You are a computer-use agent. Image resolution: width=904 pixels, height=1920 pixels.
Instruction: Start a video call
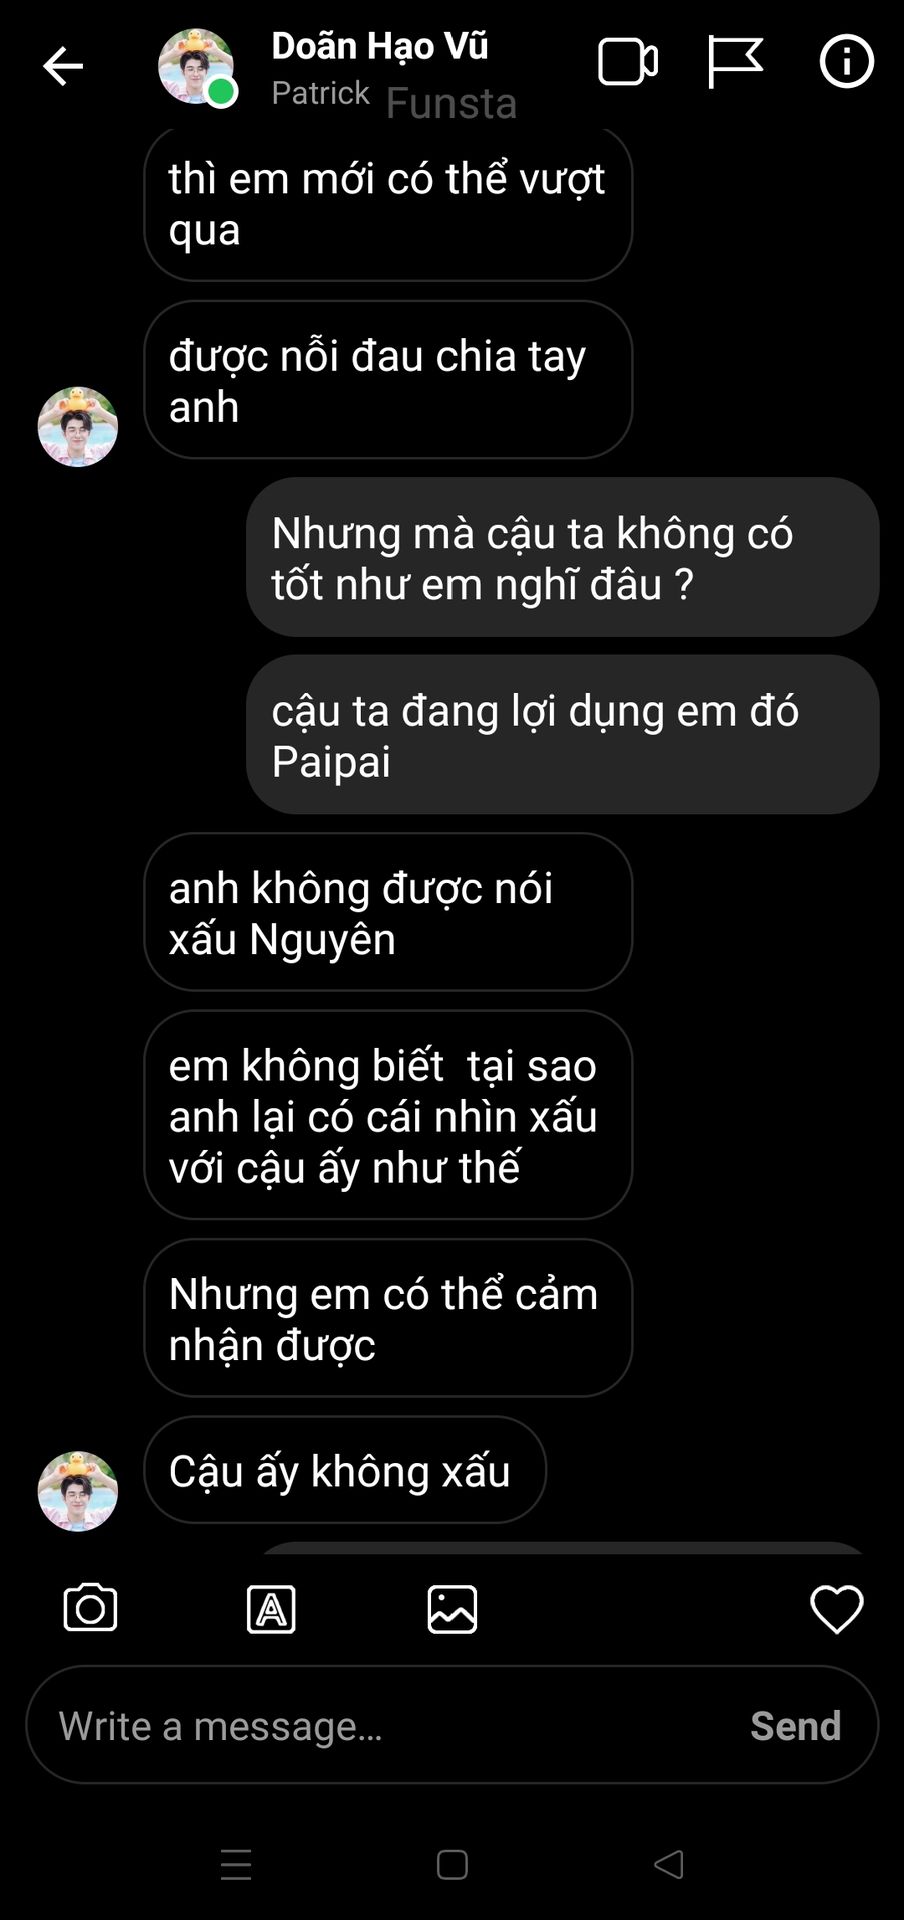tap(627, 62)
